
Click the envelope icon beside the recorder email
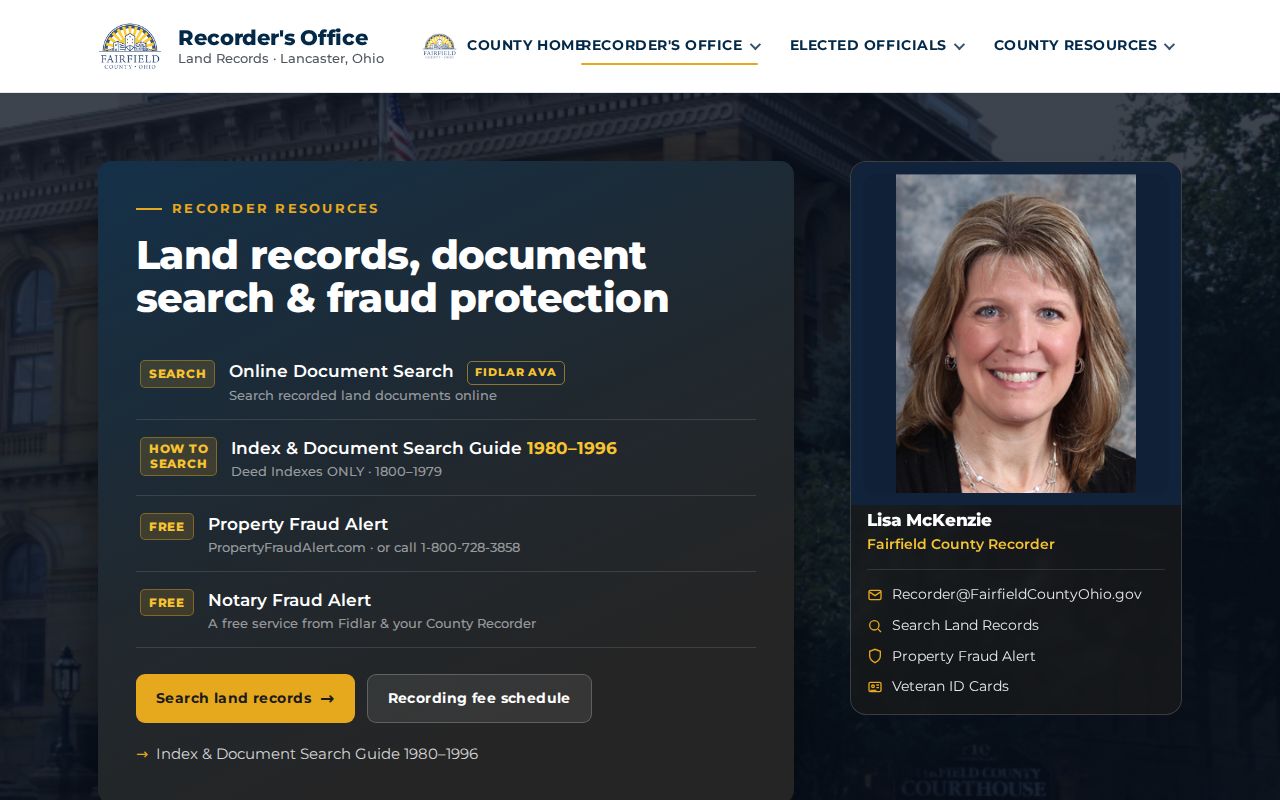(875, 595)
